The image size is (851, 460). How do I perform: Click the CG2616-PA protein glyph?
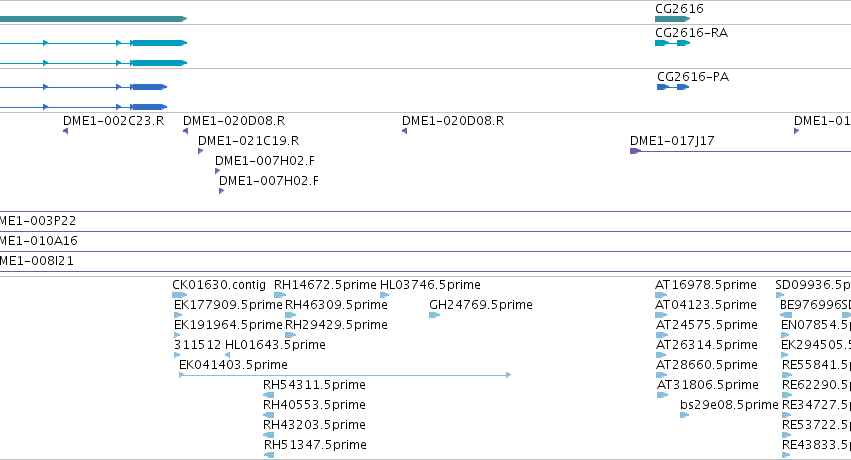673,87
